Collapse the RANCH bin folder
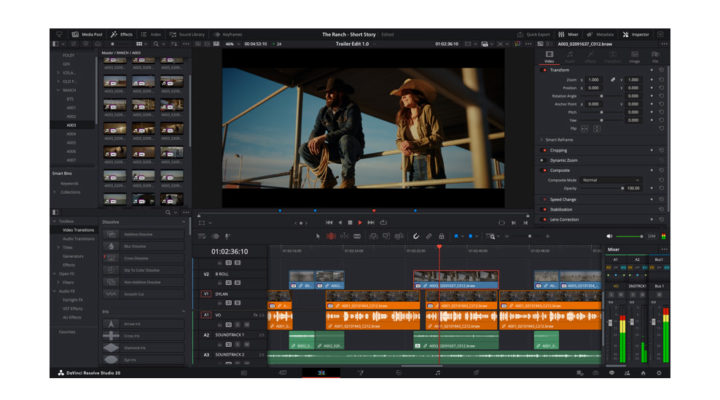 click(x=59, y=90)
